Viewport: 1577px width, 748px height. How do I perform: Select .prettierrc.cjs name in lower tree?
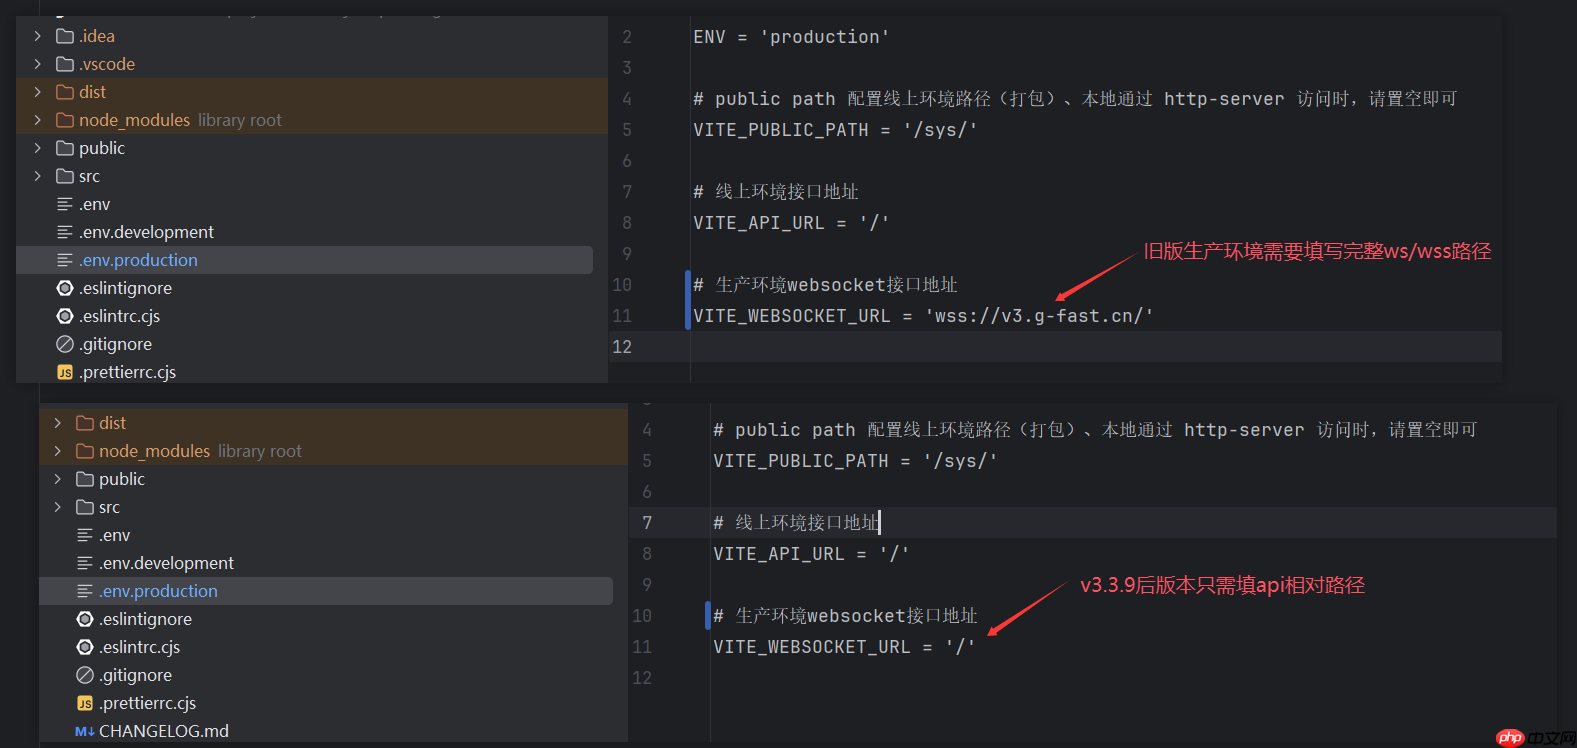coord(147,703)
